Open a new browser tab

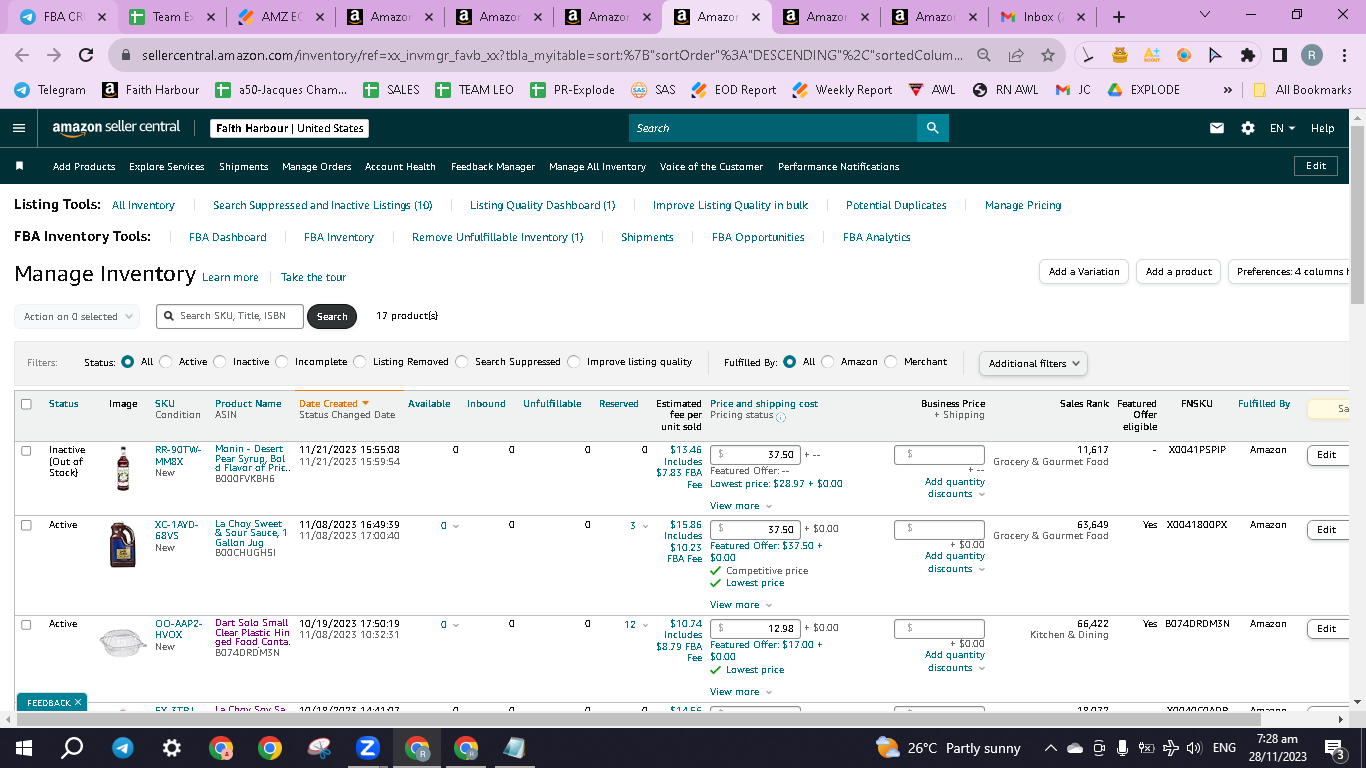1118,17
